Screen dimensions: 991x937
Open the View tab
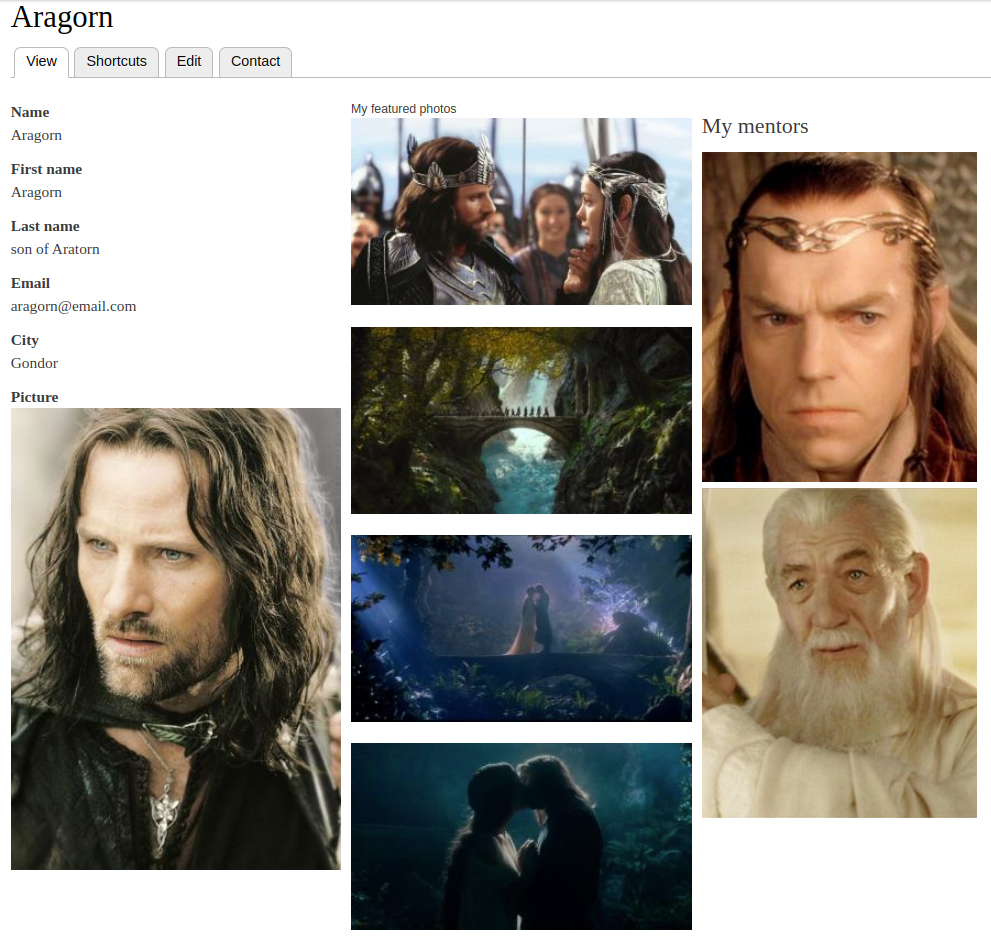point(41,62)
